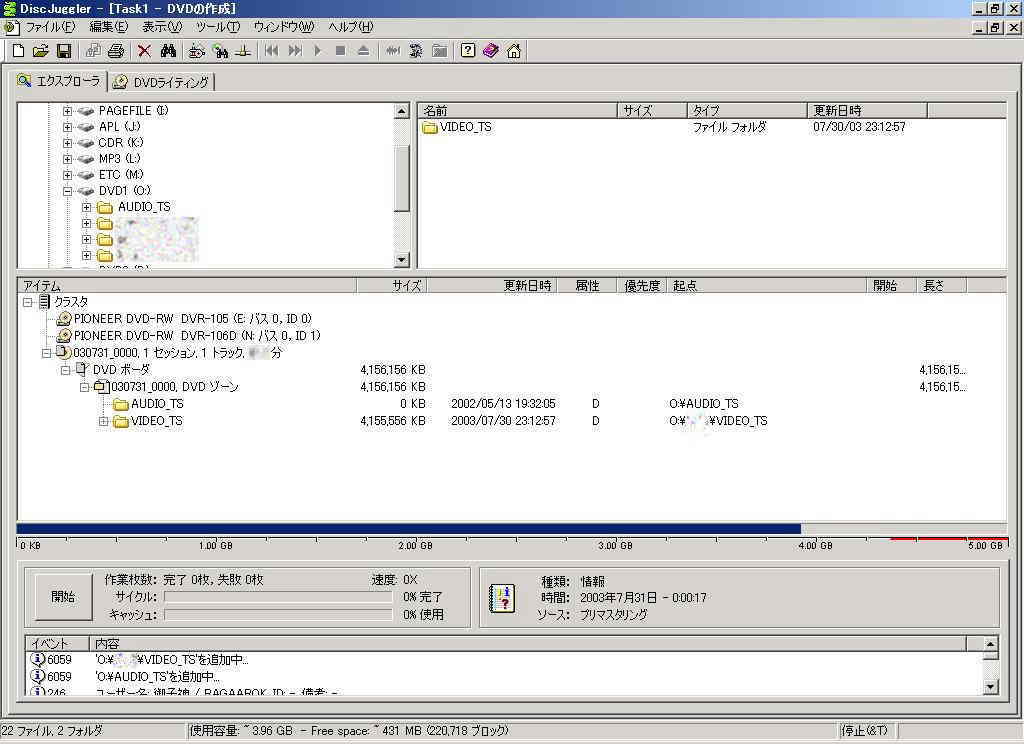Sort file list by サイズ column header
Image resolution: width=1024 pixels, height=744 pixels.
pyautogui.click(x=652, y=110)
